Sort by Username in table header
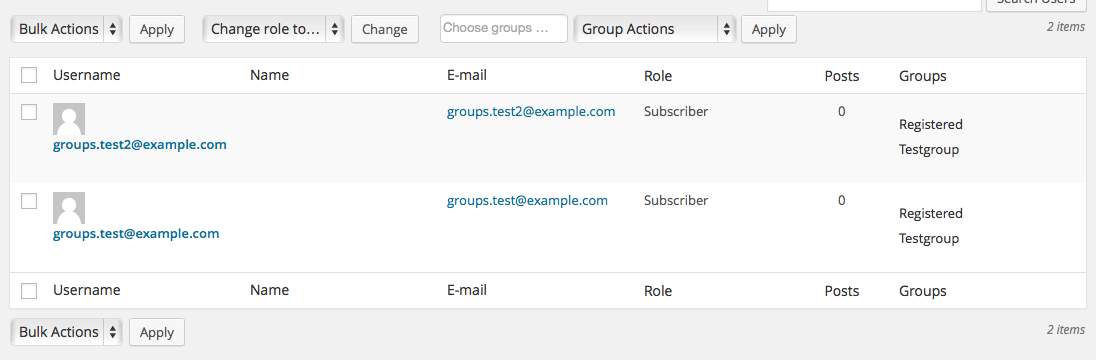 coord(87,75)
